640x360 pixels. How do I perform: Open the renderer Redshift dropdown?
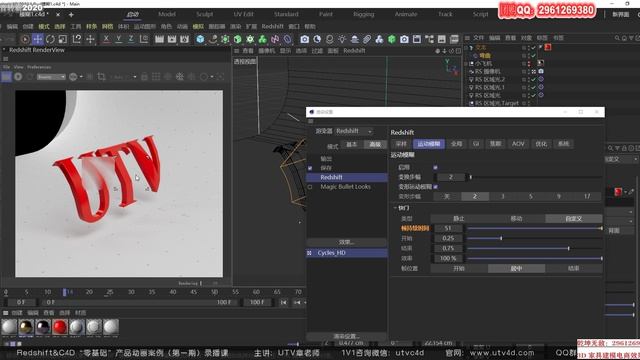click(x=353, y=131)
